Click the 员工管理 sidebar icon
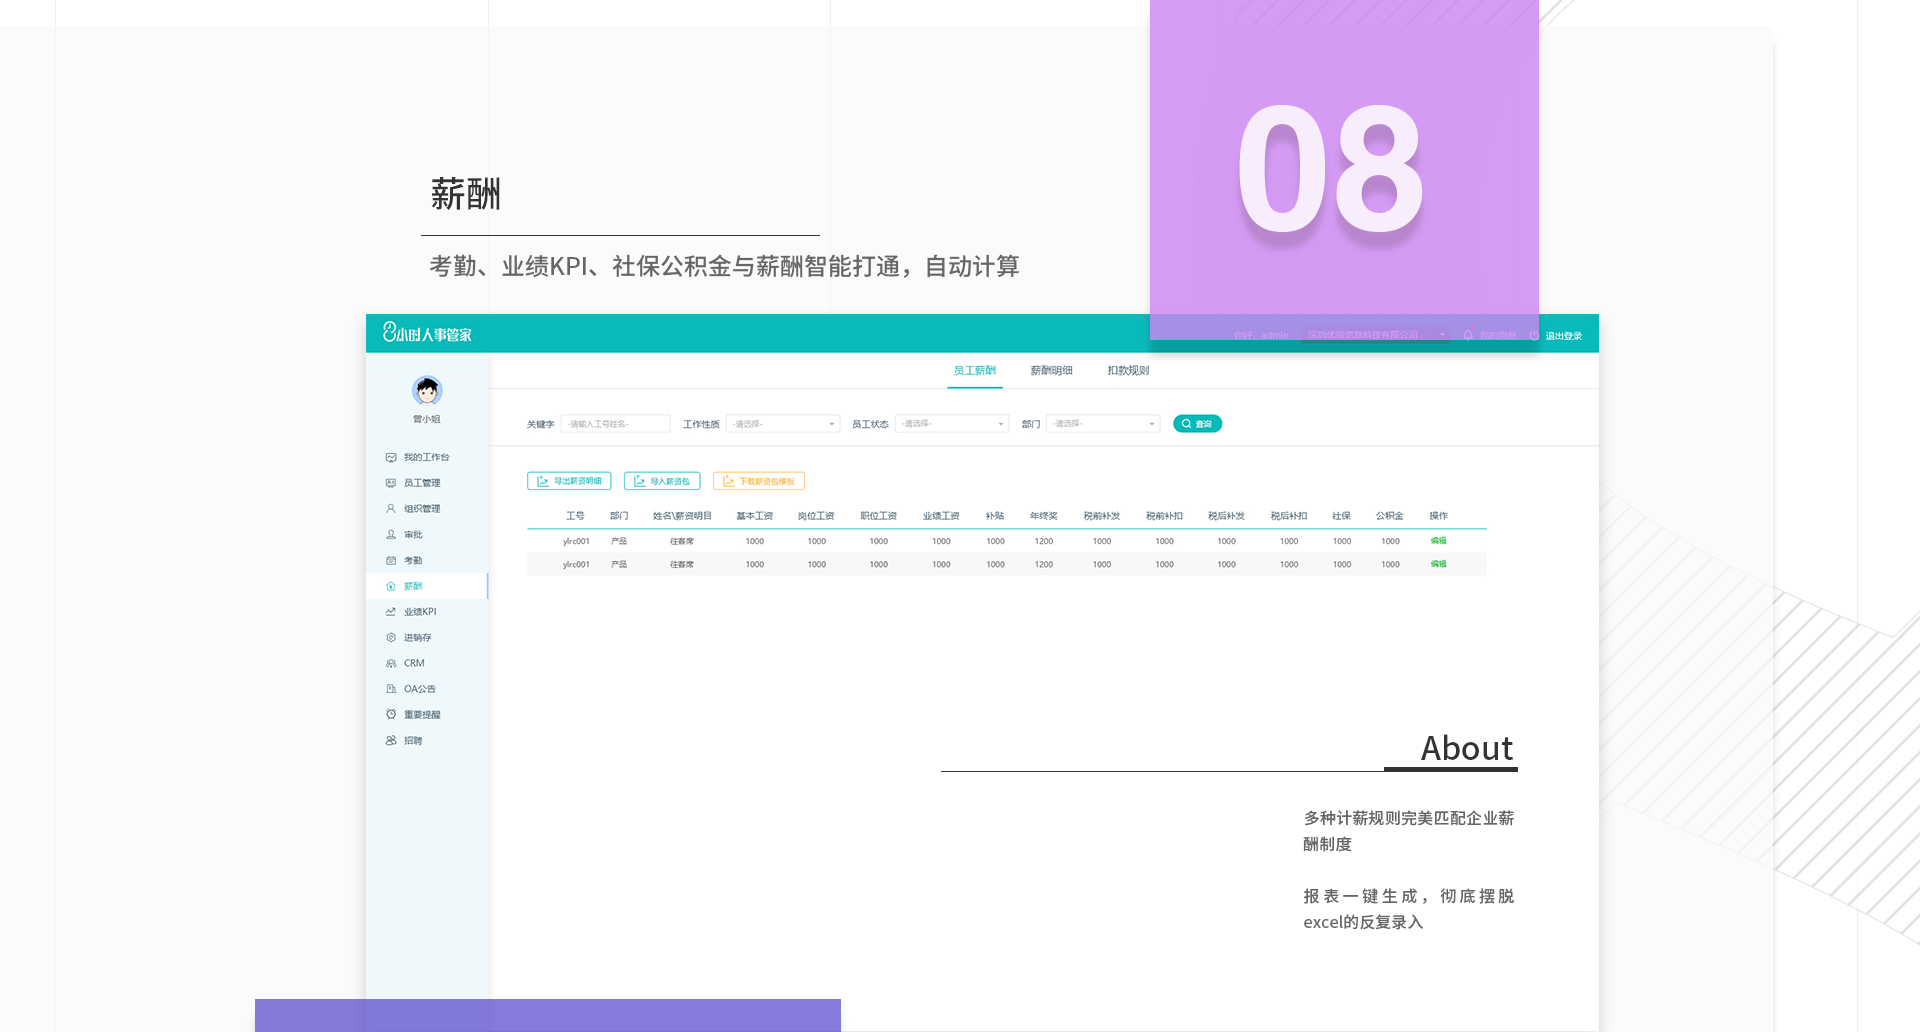 [391, 483]
